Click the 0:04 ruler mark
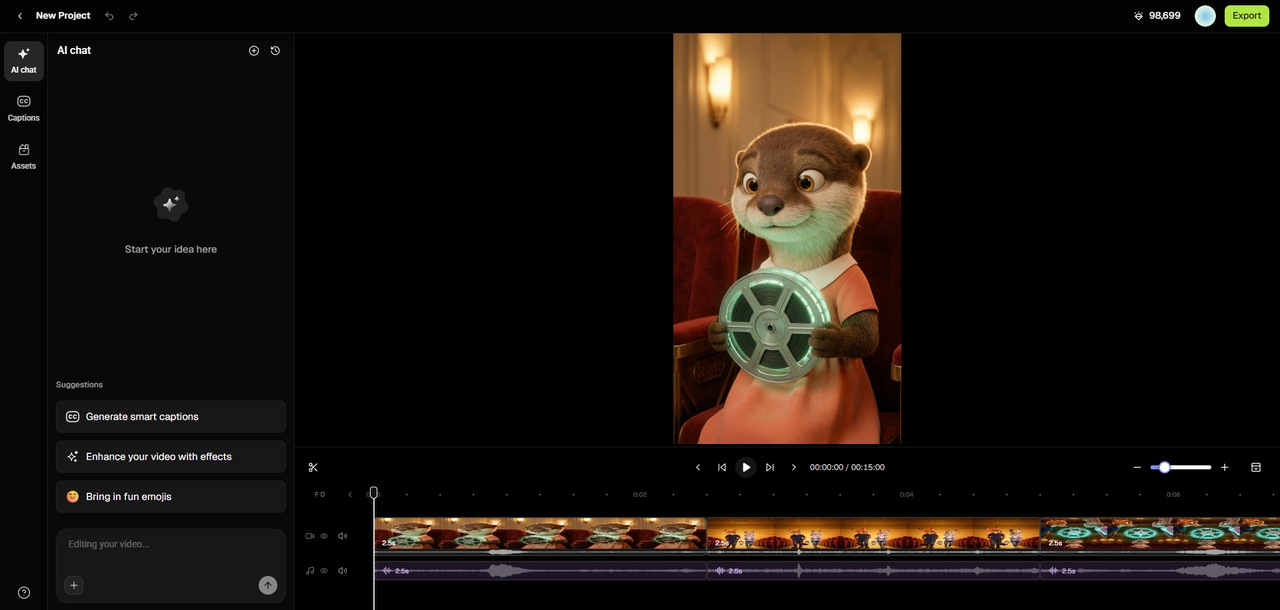 (906, 494)
